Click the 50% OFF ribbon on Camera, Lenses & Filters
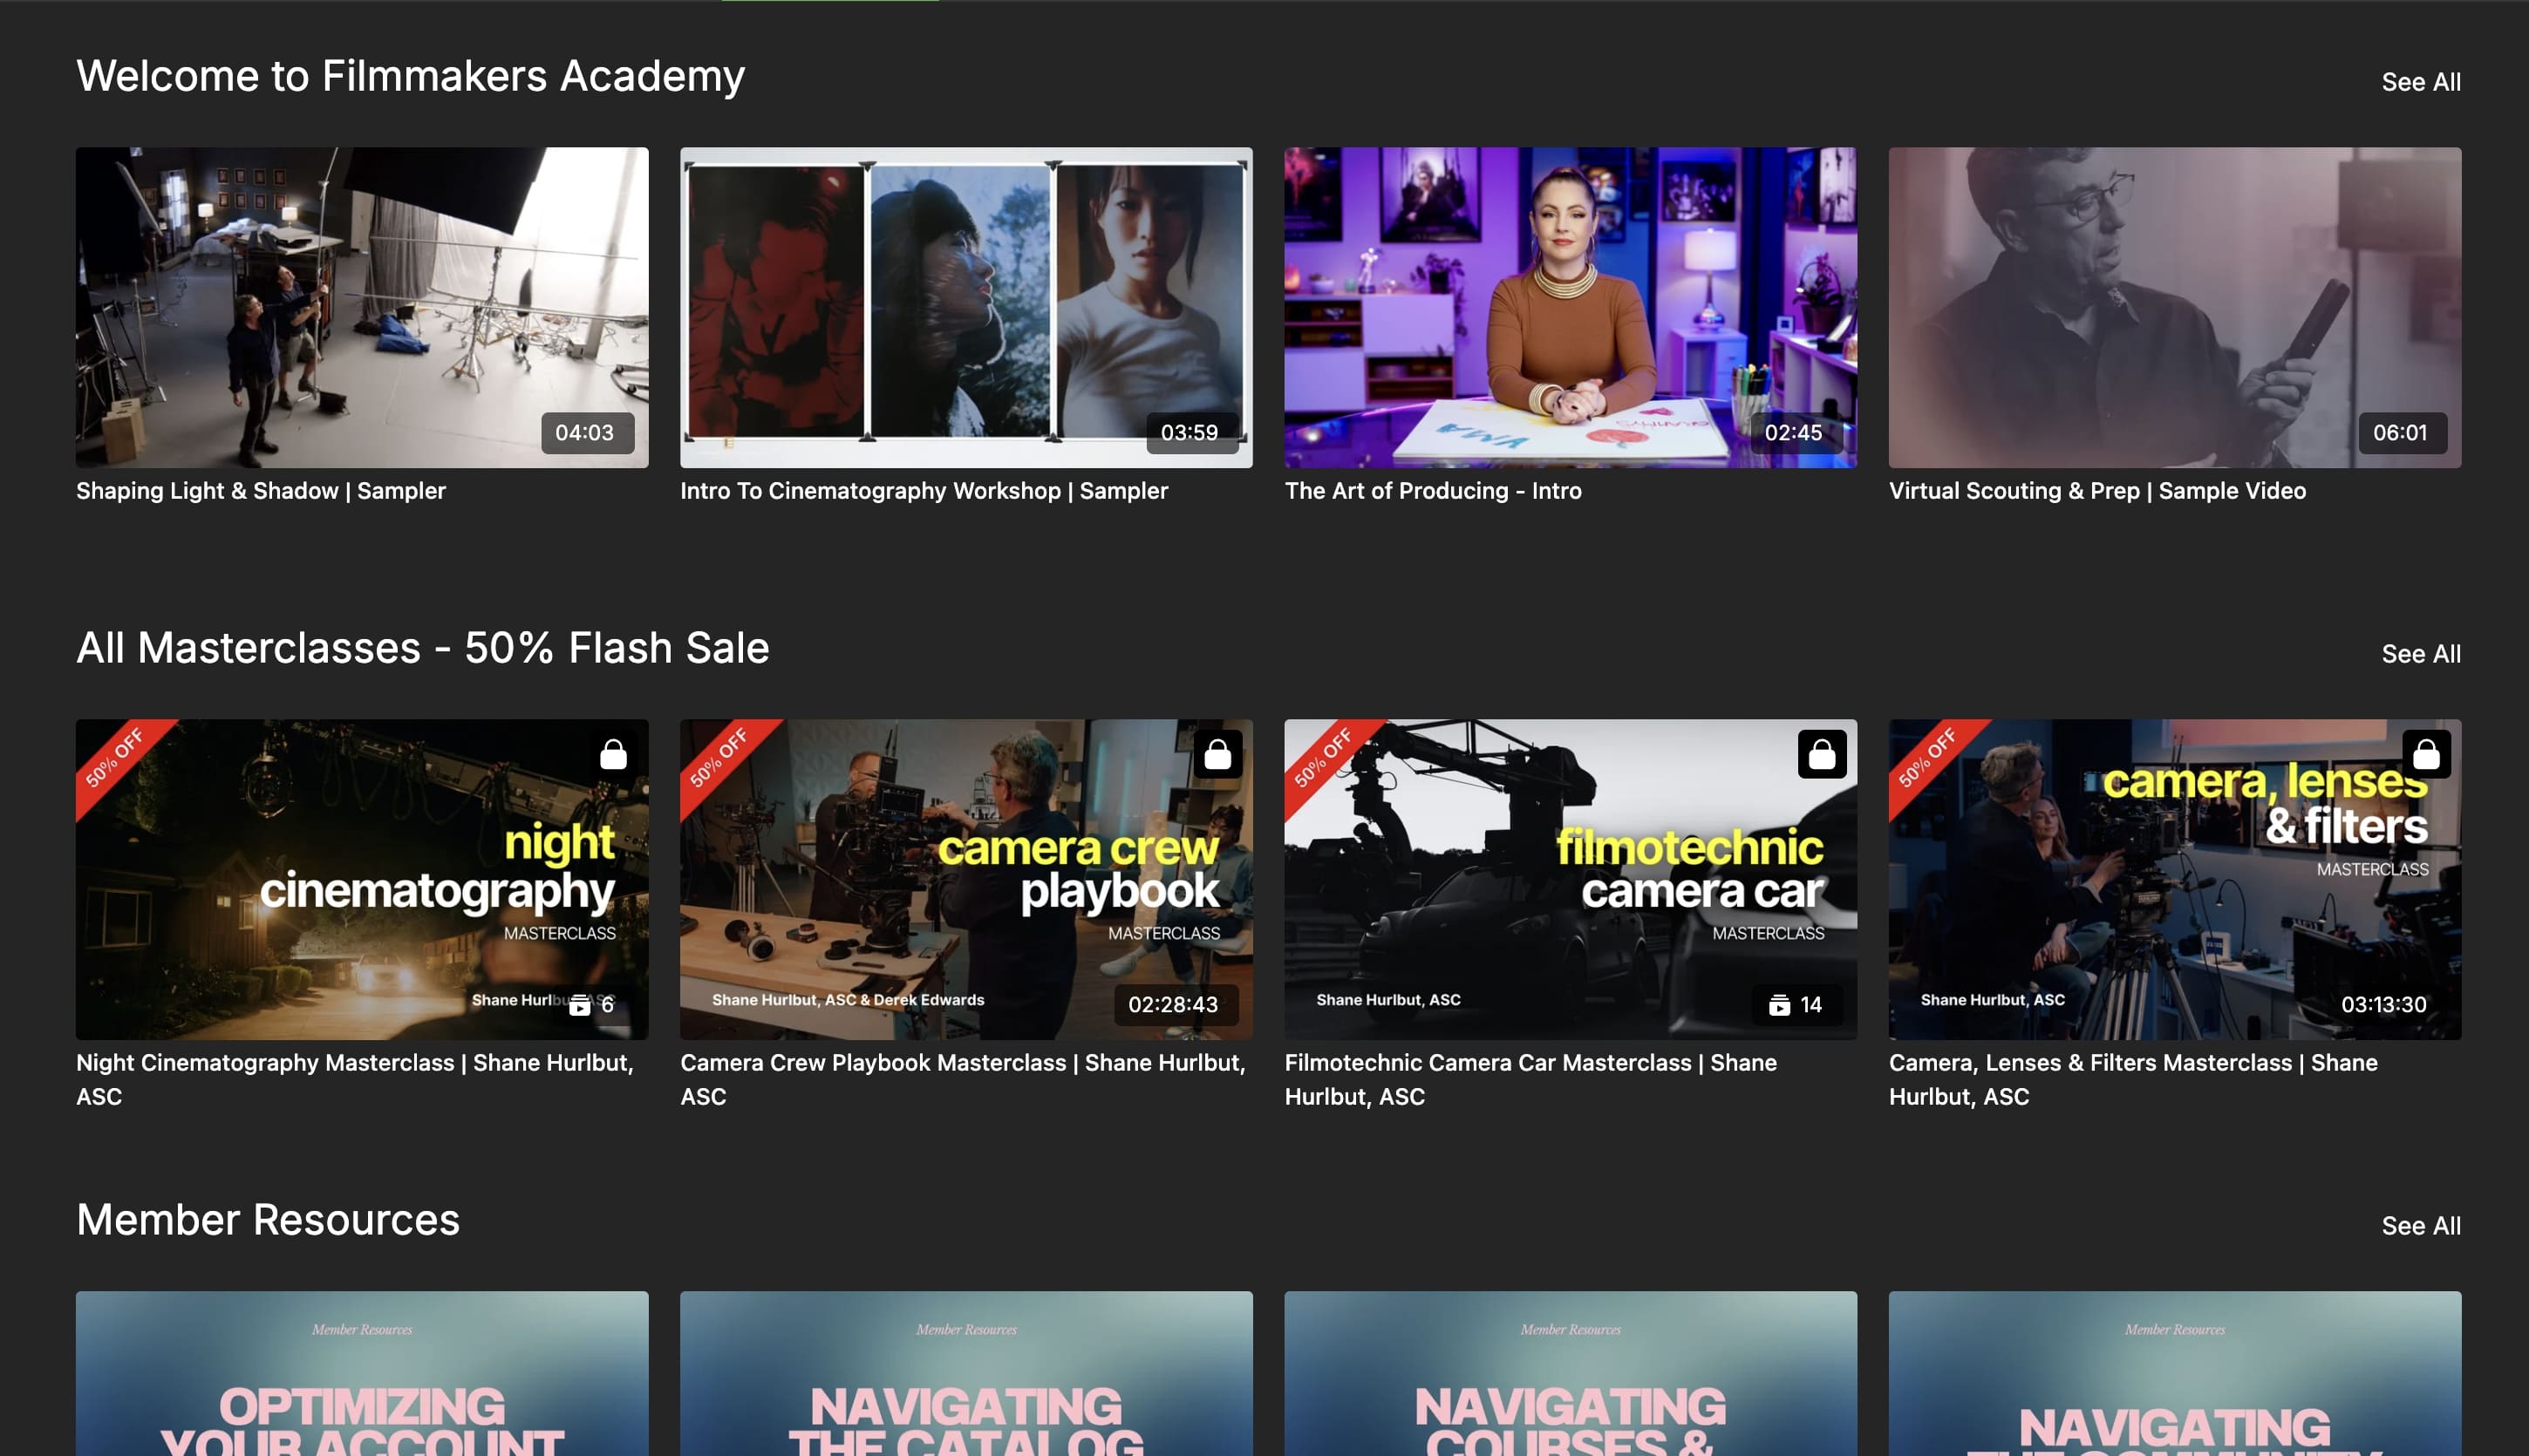This screenshot has height=1456, width=2529. pos(1927,758)
